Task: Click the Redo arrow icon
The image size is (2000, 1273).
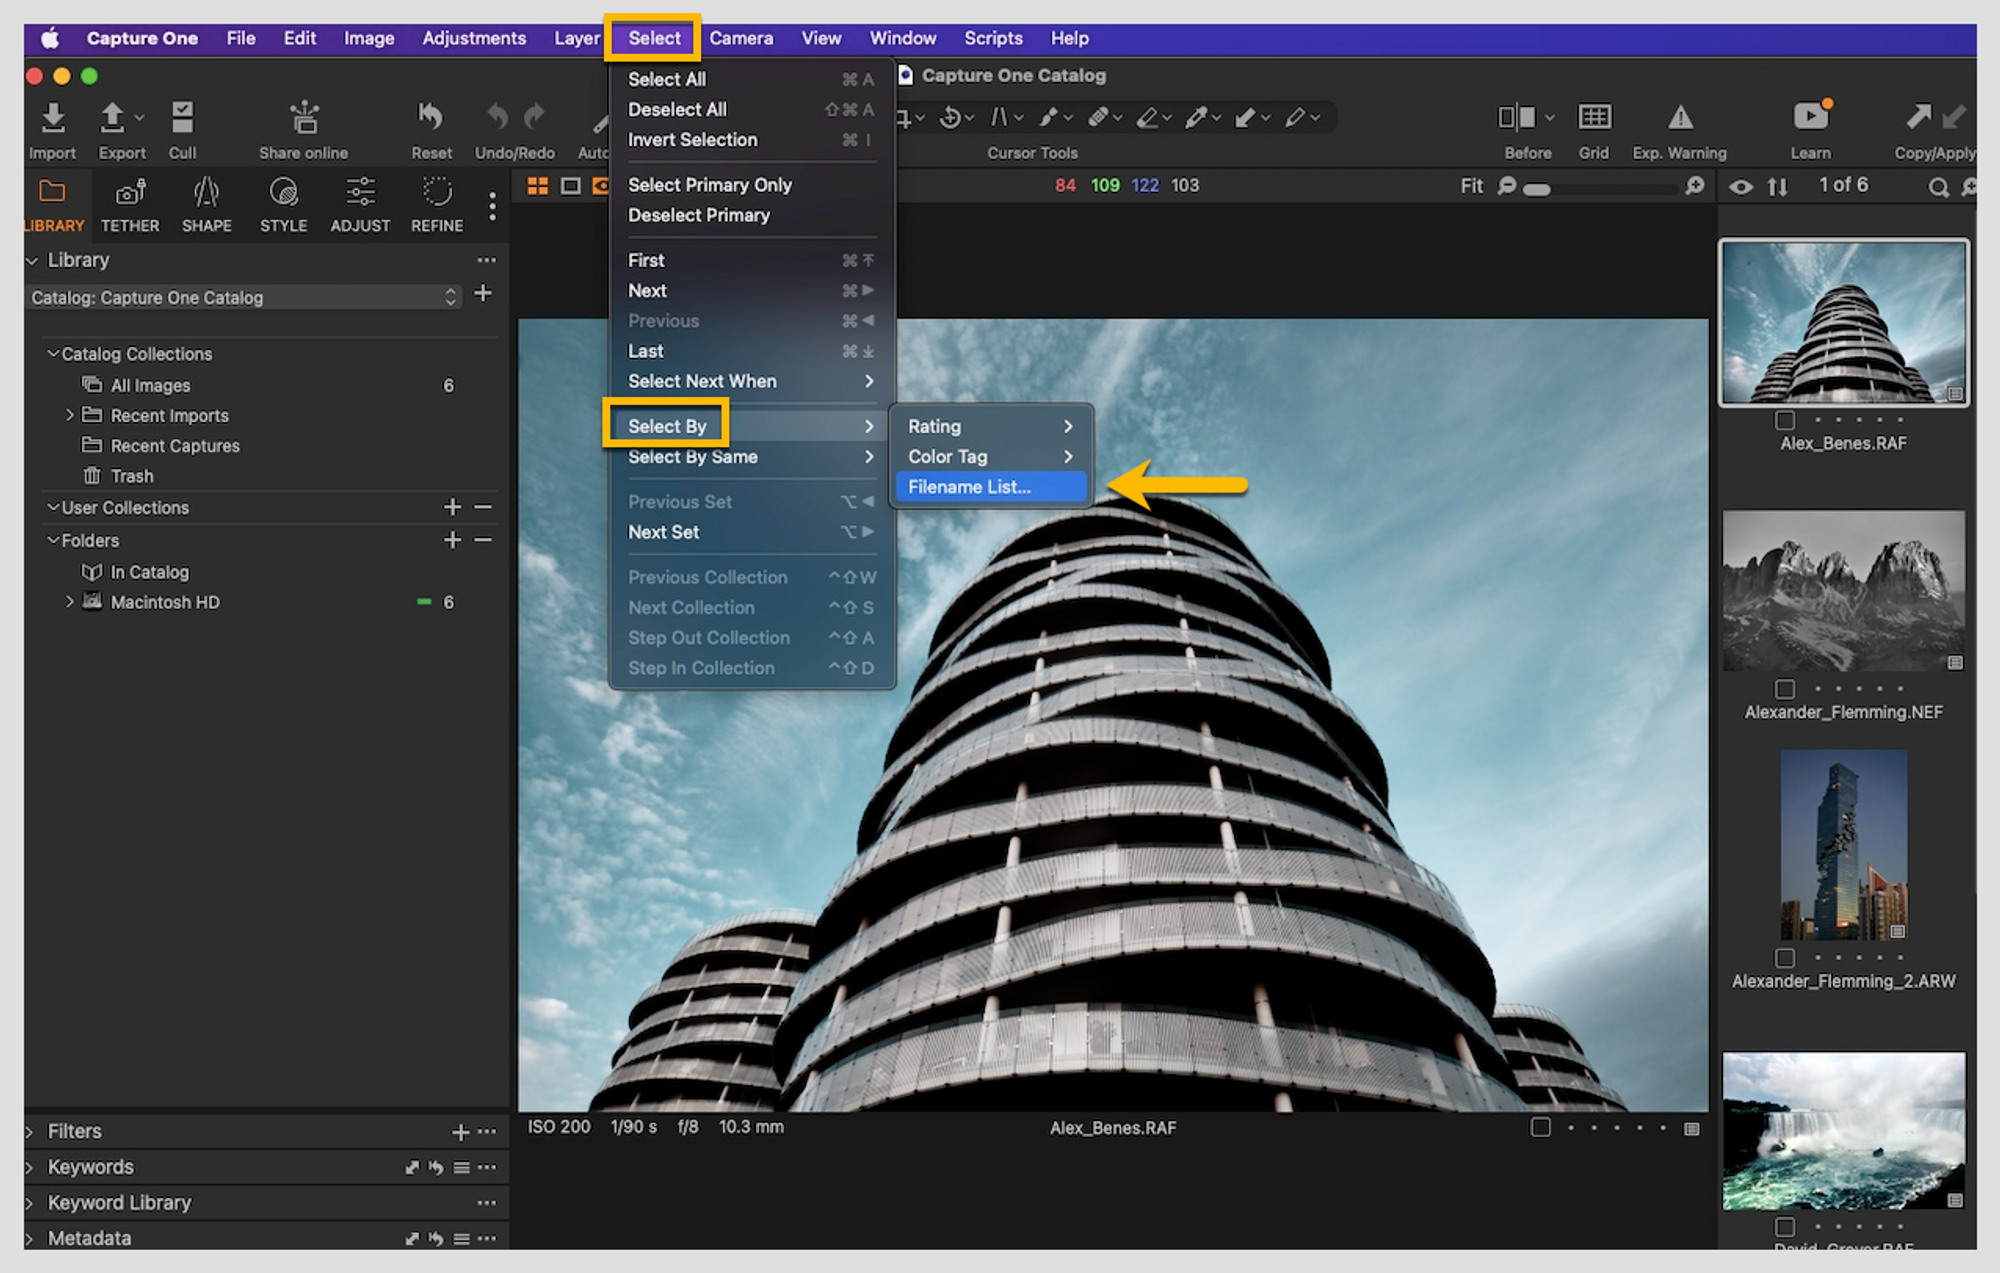Action: [535, 117]
